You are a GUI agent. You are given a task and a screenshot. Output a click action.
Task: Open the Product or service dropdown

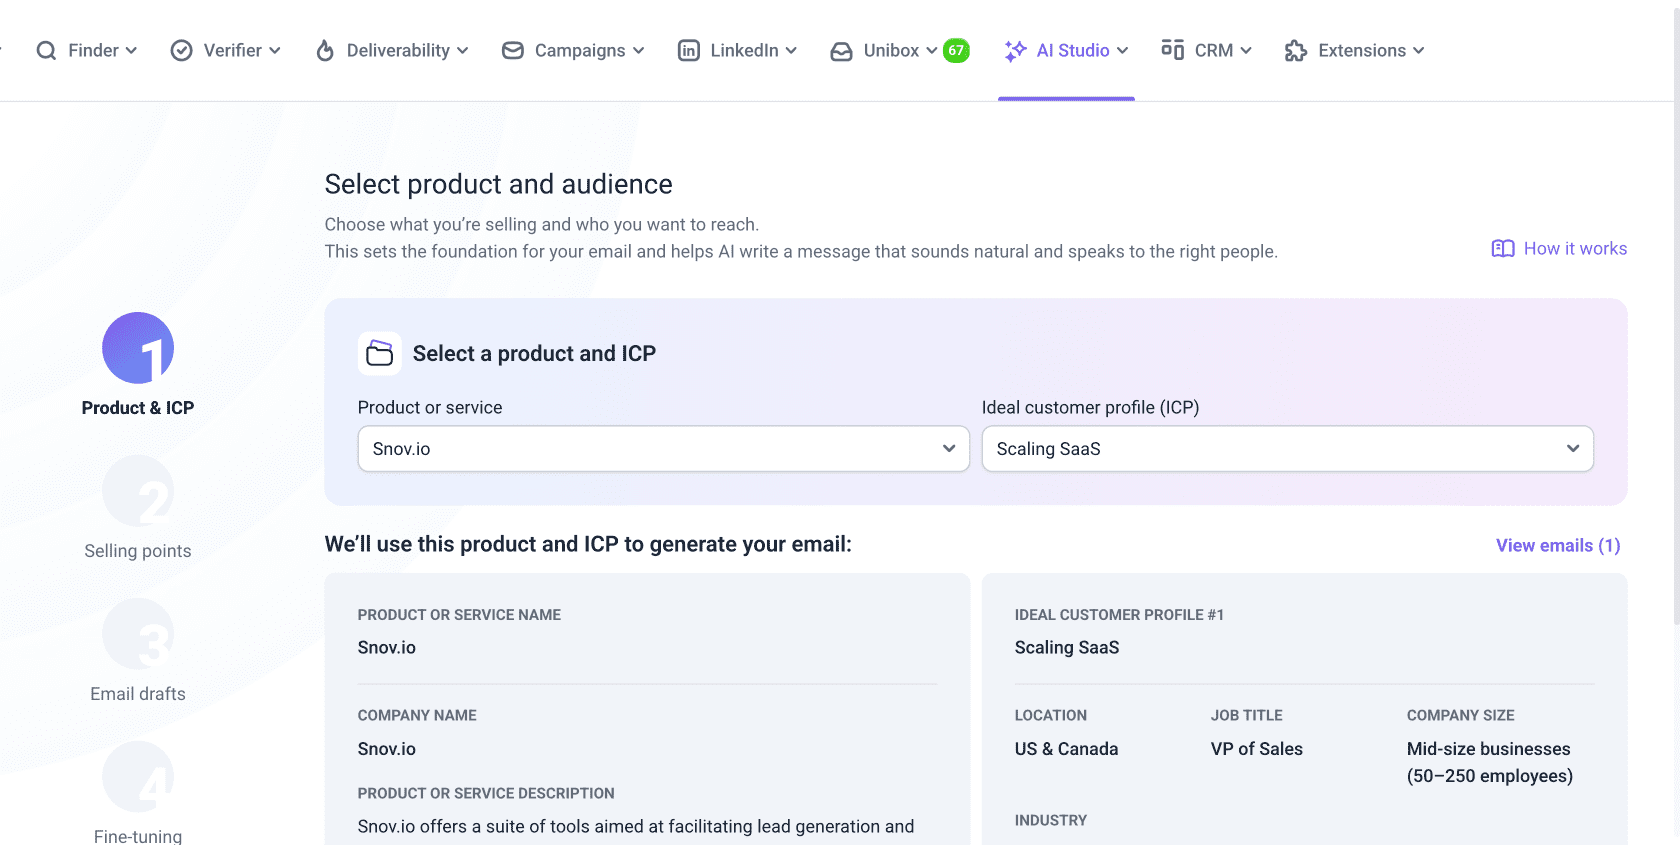click(x=663, y=449)
